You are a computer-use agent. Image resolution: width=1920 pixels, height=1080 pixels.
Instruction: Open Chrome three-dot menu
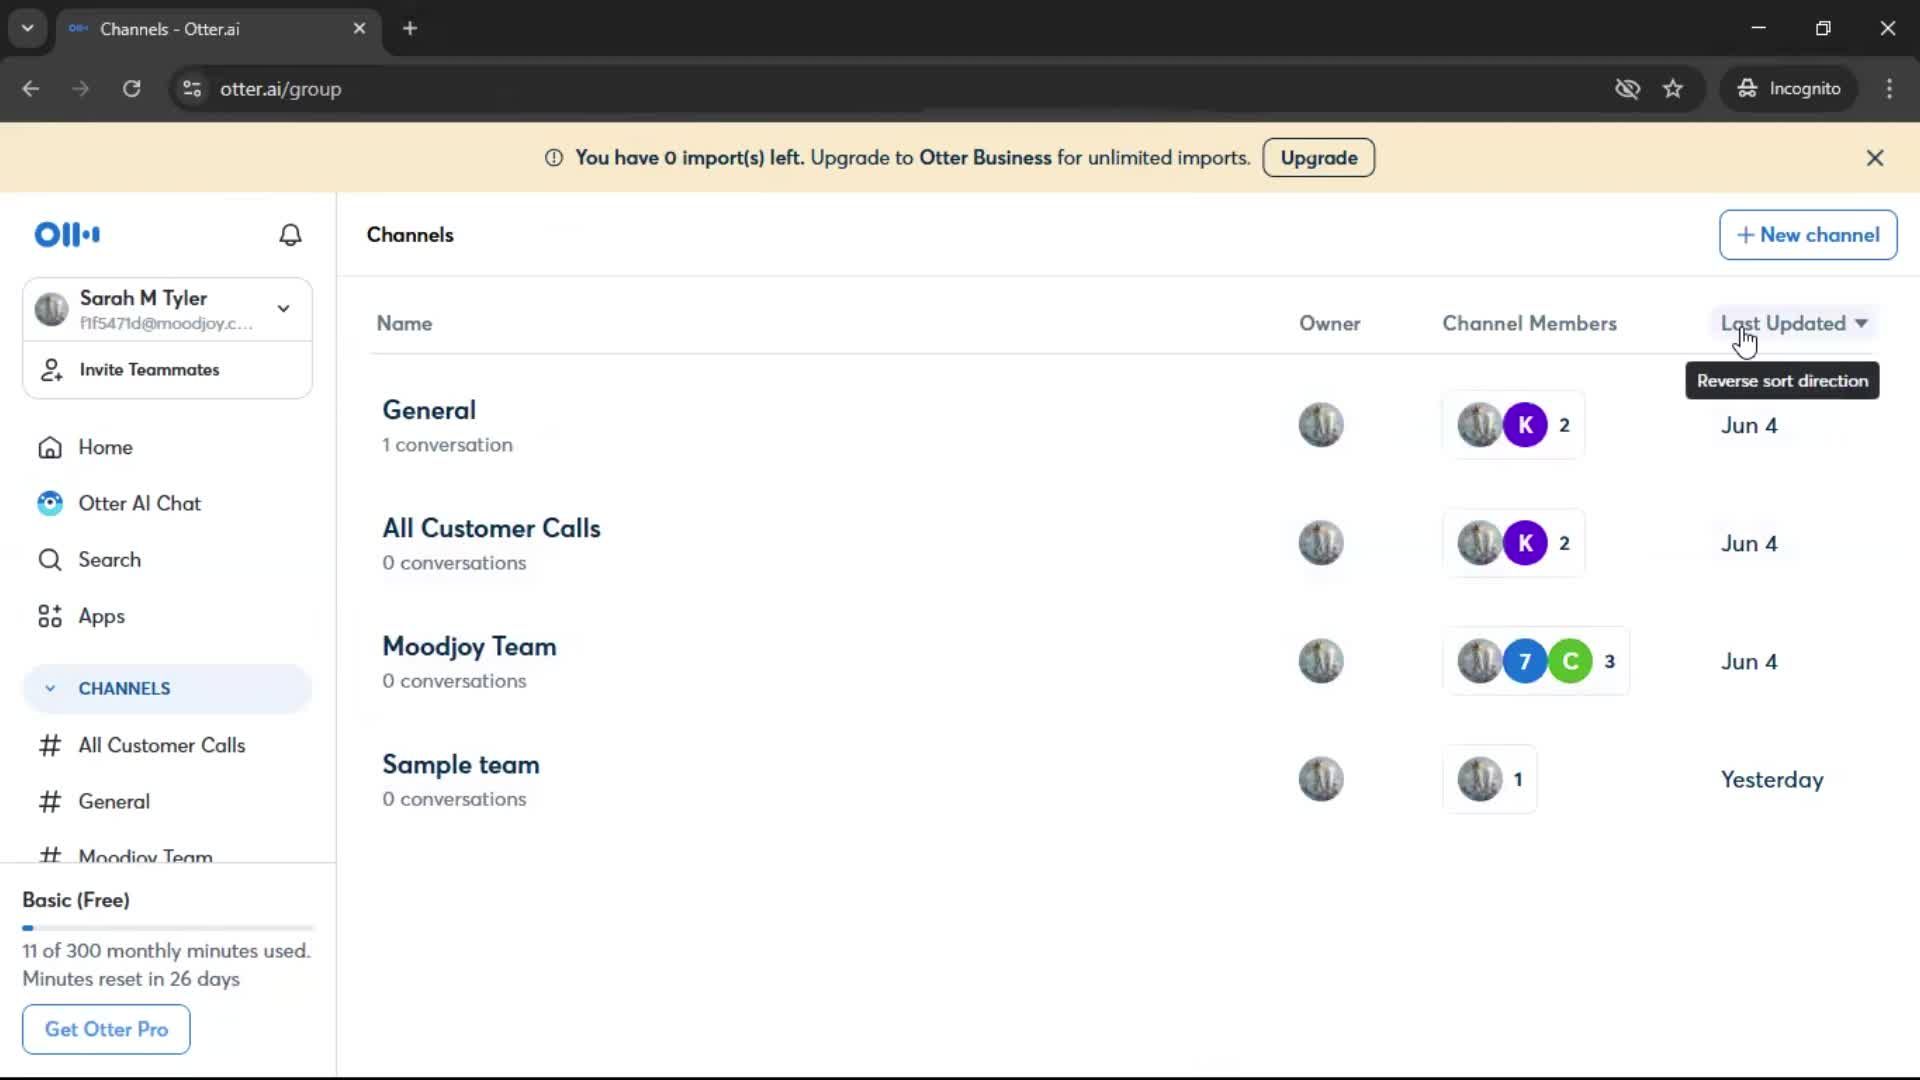1889,89
